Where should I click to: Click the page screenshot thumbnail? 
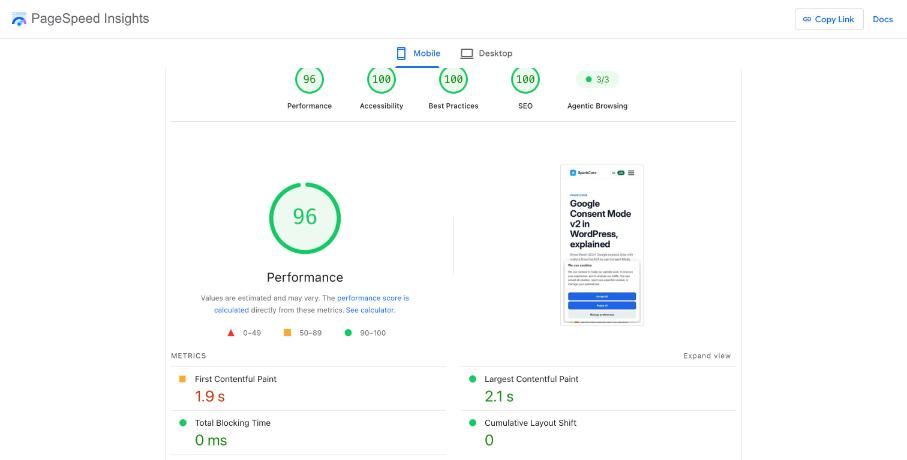pos(602,245)
